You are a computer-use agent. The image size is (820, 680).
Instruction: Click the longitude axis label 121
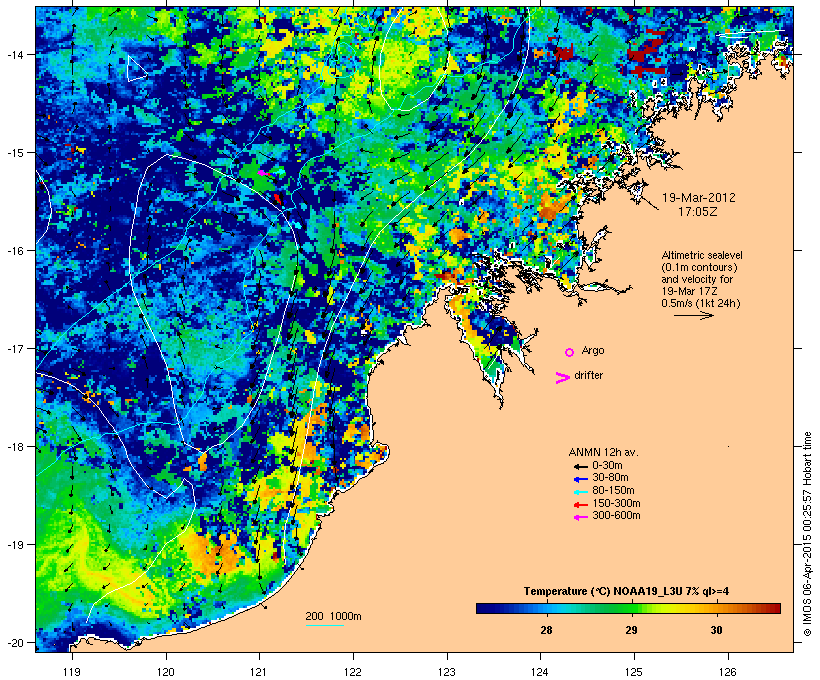(x=259, y=672)
